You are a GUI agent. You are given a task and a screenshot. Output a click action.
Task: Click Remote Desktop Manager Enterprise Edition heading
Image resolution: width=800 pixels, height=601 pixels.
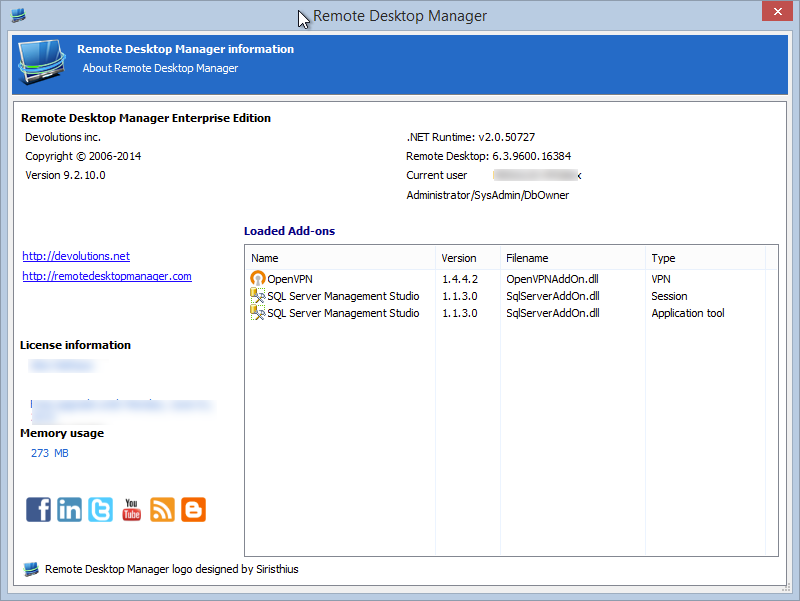pyautogui.click(x=146, y=118)
